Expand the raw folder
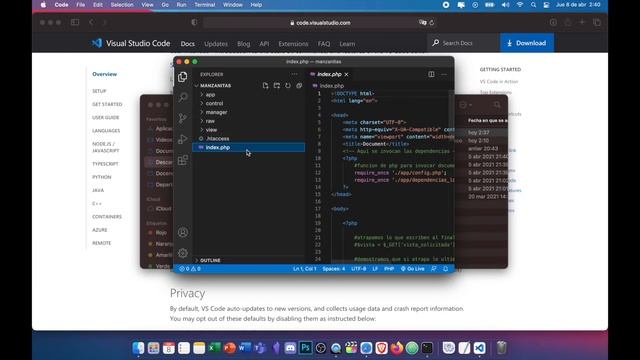The image size is (640, 360). click(249, 121)
